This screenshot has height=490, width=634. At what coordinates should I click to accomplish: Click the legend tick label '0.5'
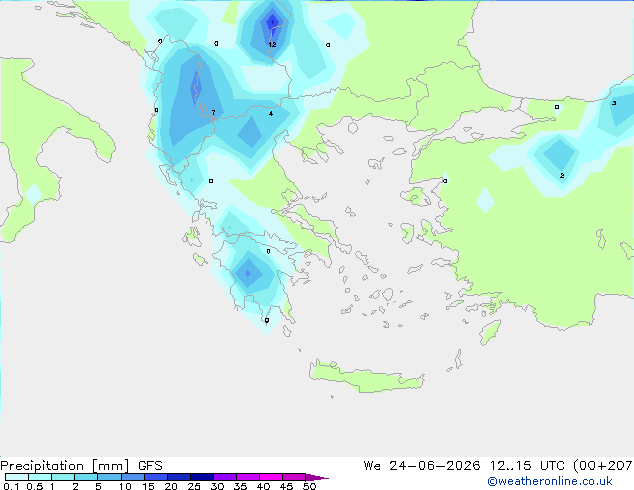(x=35, y=486)
